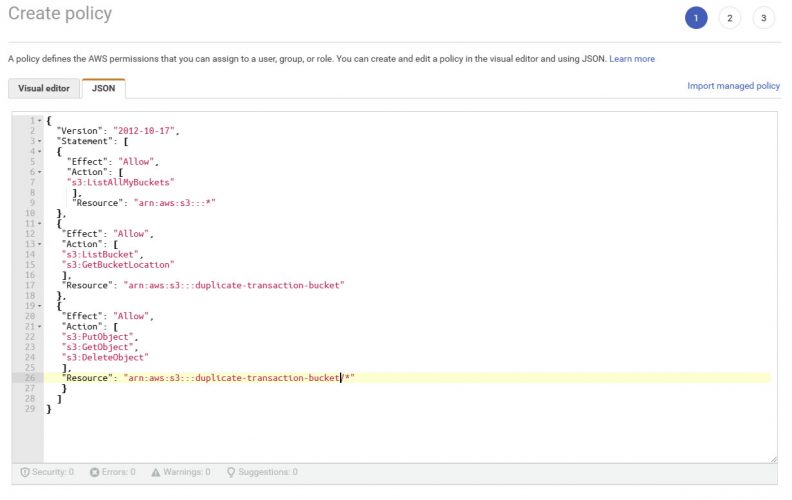Viewport: 792px width, 500px height.
Task: Collapse the Statement array fold at line 3
Action: coord(39,141)
